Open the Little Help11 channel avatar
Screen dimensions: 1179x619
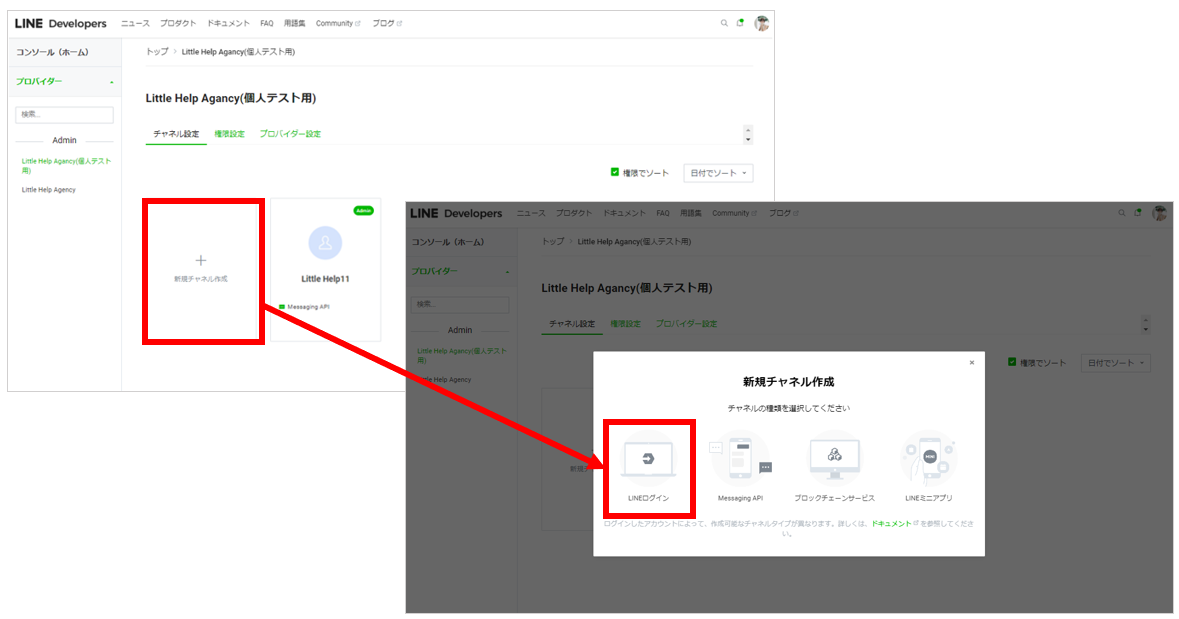(325, 243)
